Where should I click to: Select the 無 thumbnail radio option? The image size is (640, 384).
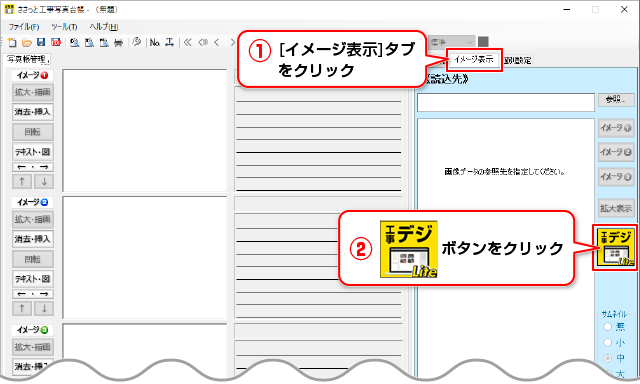[608, 326]
